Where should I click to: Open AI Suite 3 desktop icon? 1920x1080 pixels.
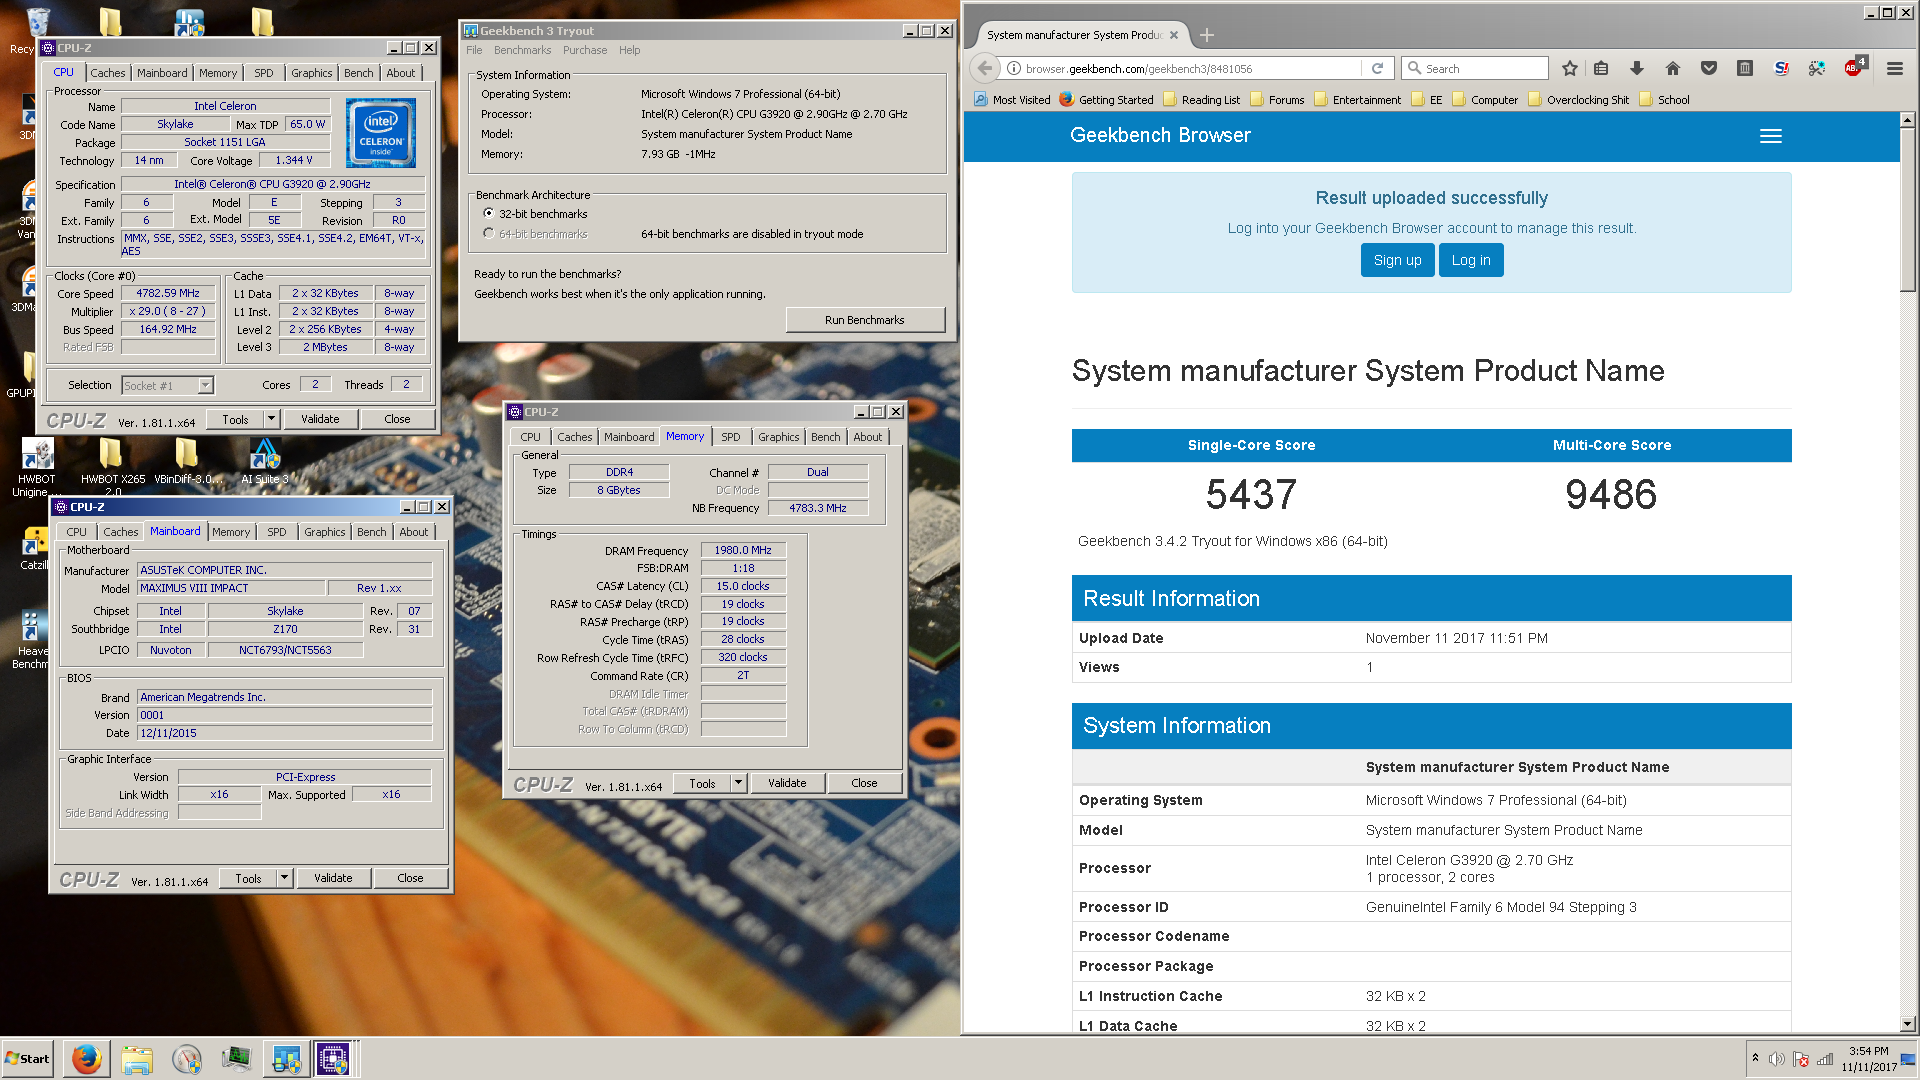tap(264, 461)
